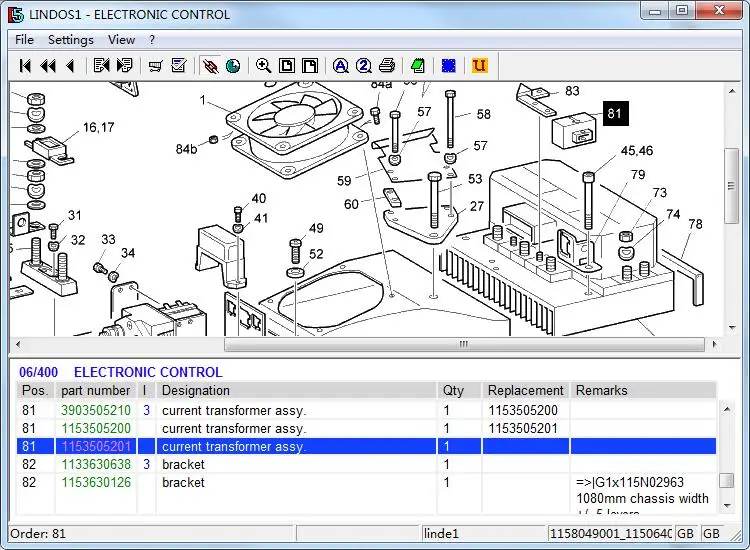
Task: Click the circled A toolbar icon
Action: pos(340,66)
